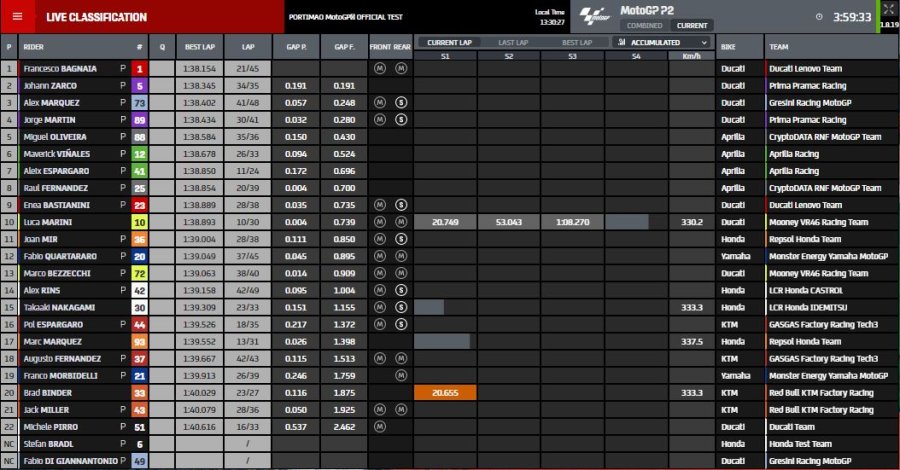Click Pirro's gap value 2.462

click(x=344, y=427)
